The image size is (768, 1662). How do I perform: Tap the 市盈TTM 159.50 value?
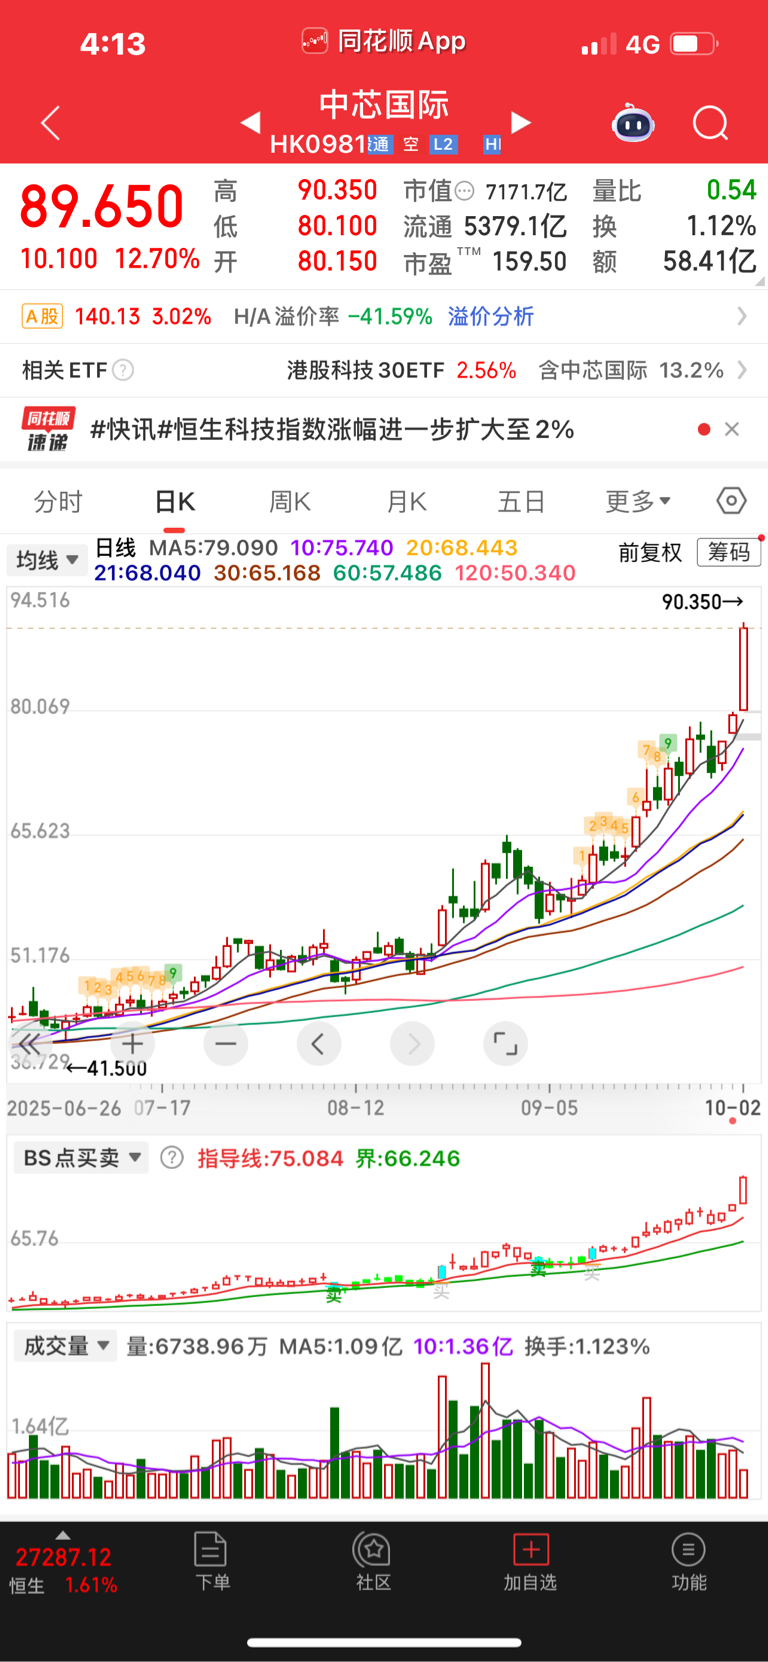click(x=485, y=262)
